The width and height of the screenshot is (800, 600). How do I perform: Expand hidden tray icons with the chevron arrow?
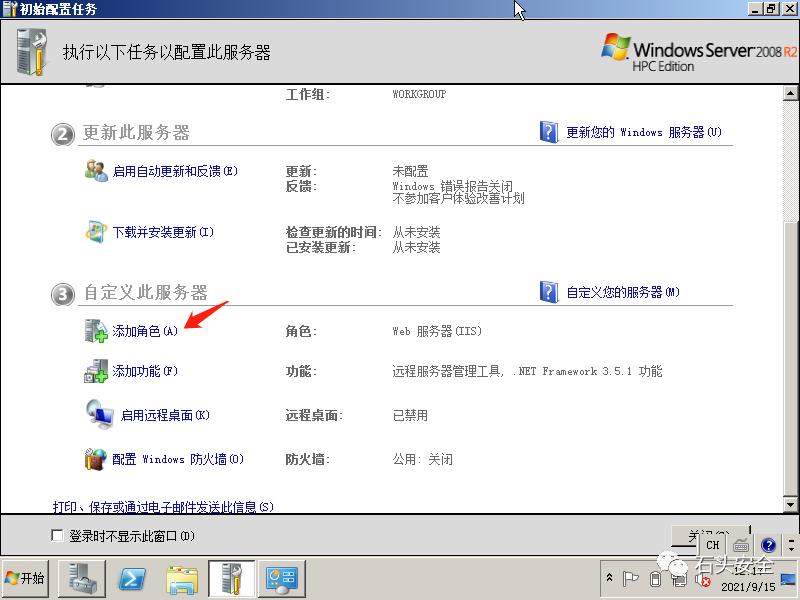point(610,576)
